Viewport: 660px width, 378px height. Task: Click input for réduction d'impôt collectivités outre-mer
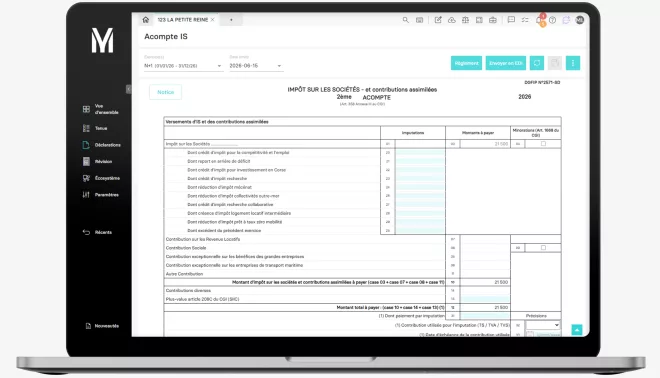[x=420, y=196]
